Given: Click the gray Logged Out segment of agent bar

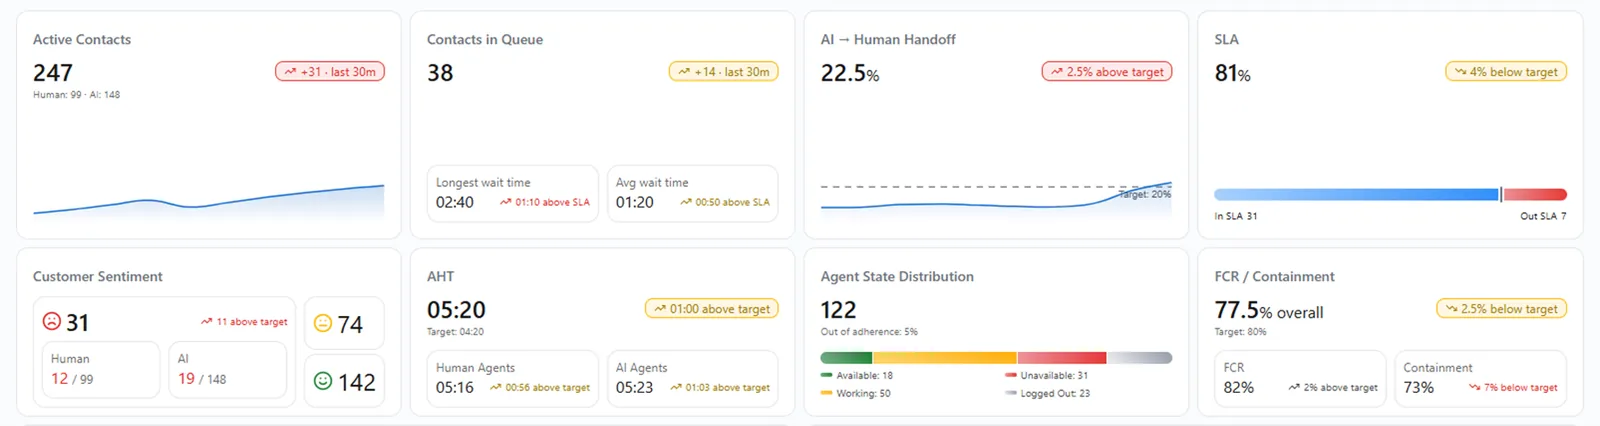Looking at the screenshot, I should click(1140, 357).
